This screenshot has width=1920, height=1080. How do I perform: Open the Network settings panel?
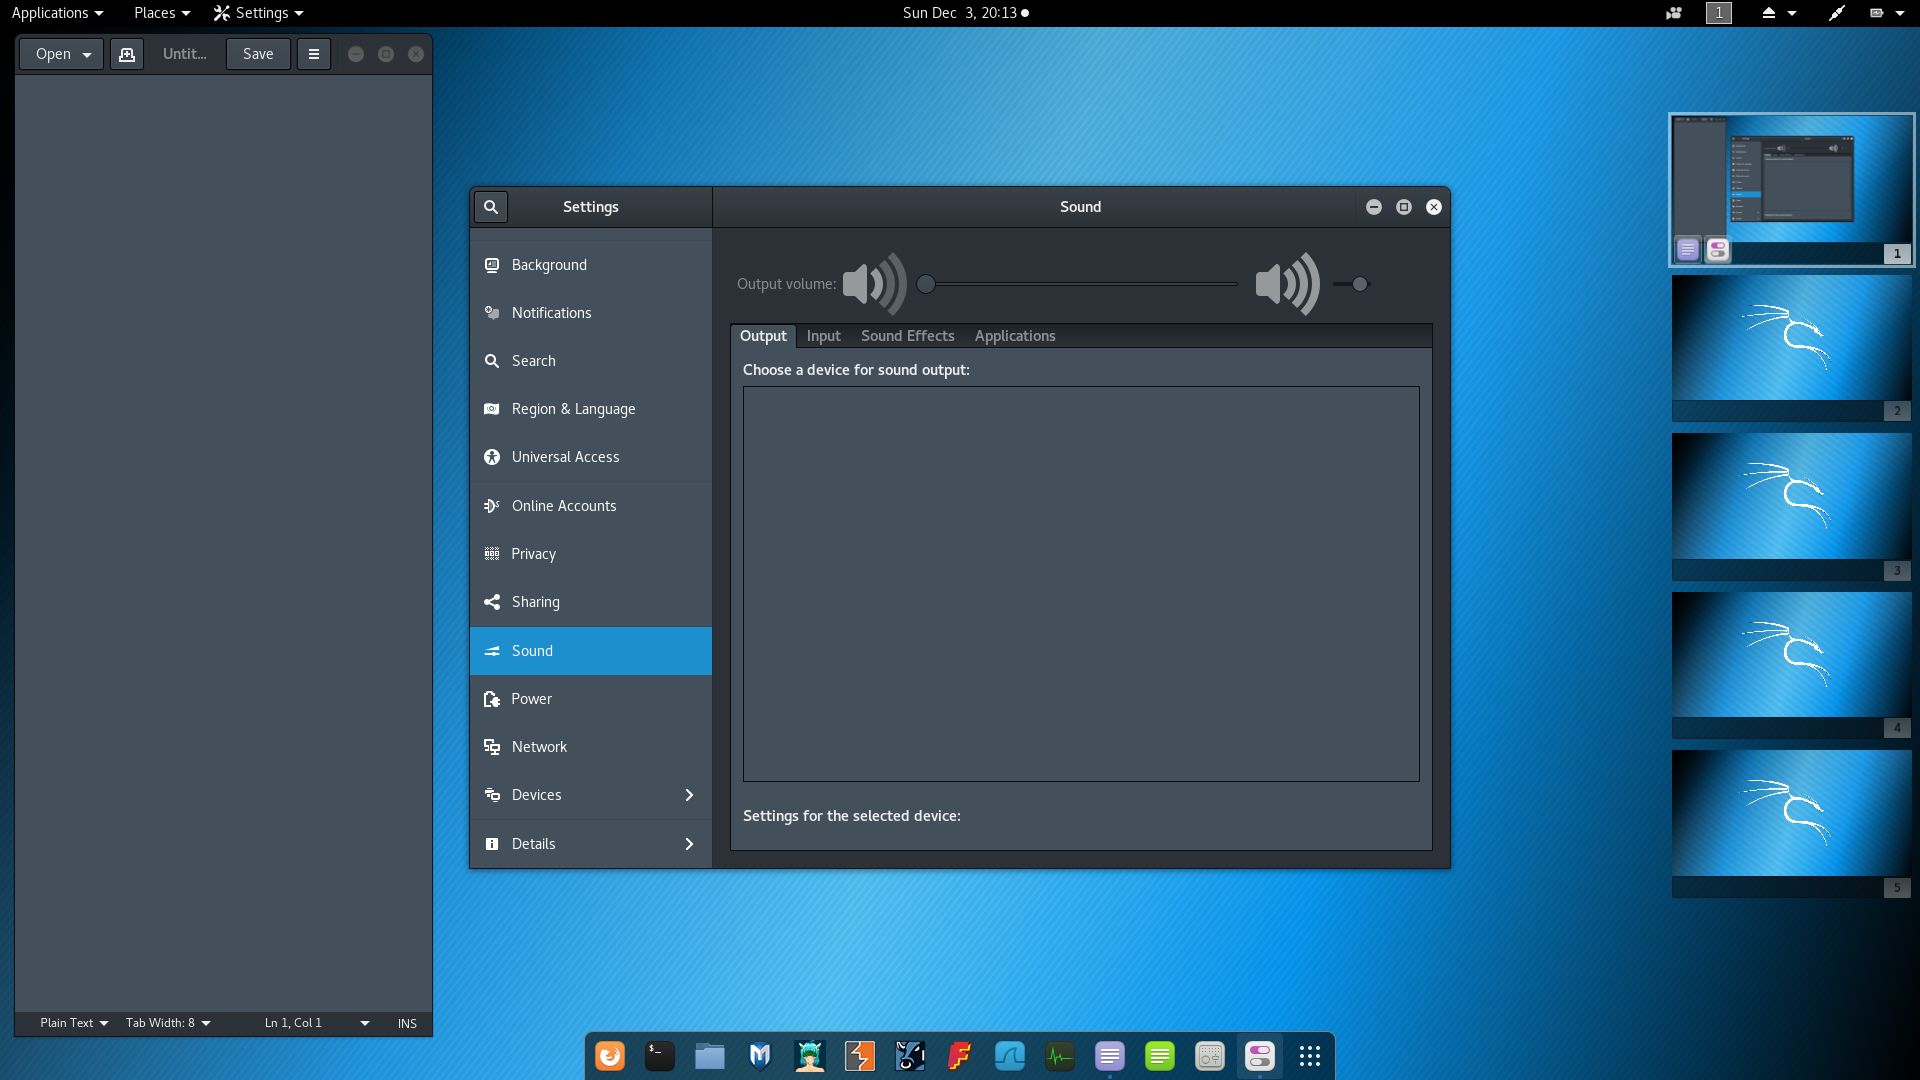[x=539, y=747]
